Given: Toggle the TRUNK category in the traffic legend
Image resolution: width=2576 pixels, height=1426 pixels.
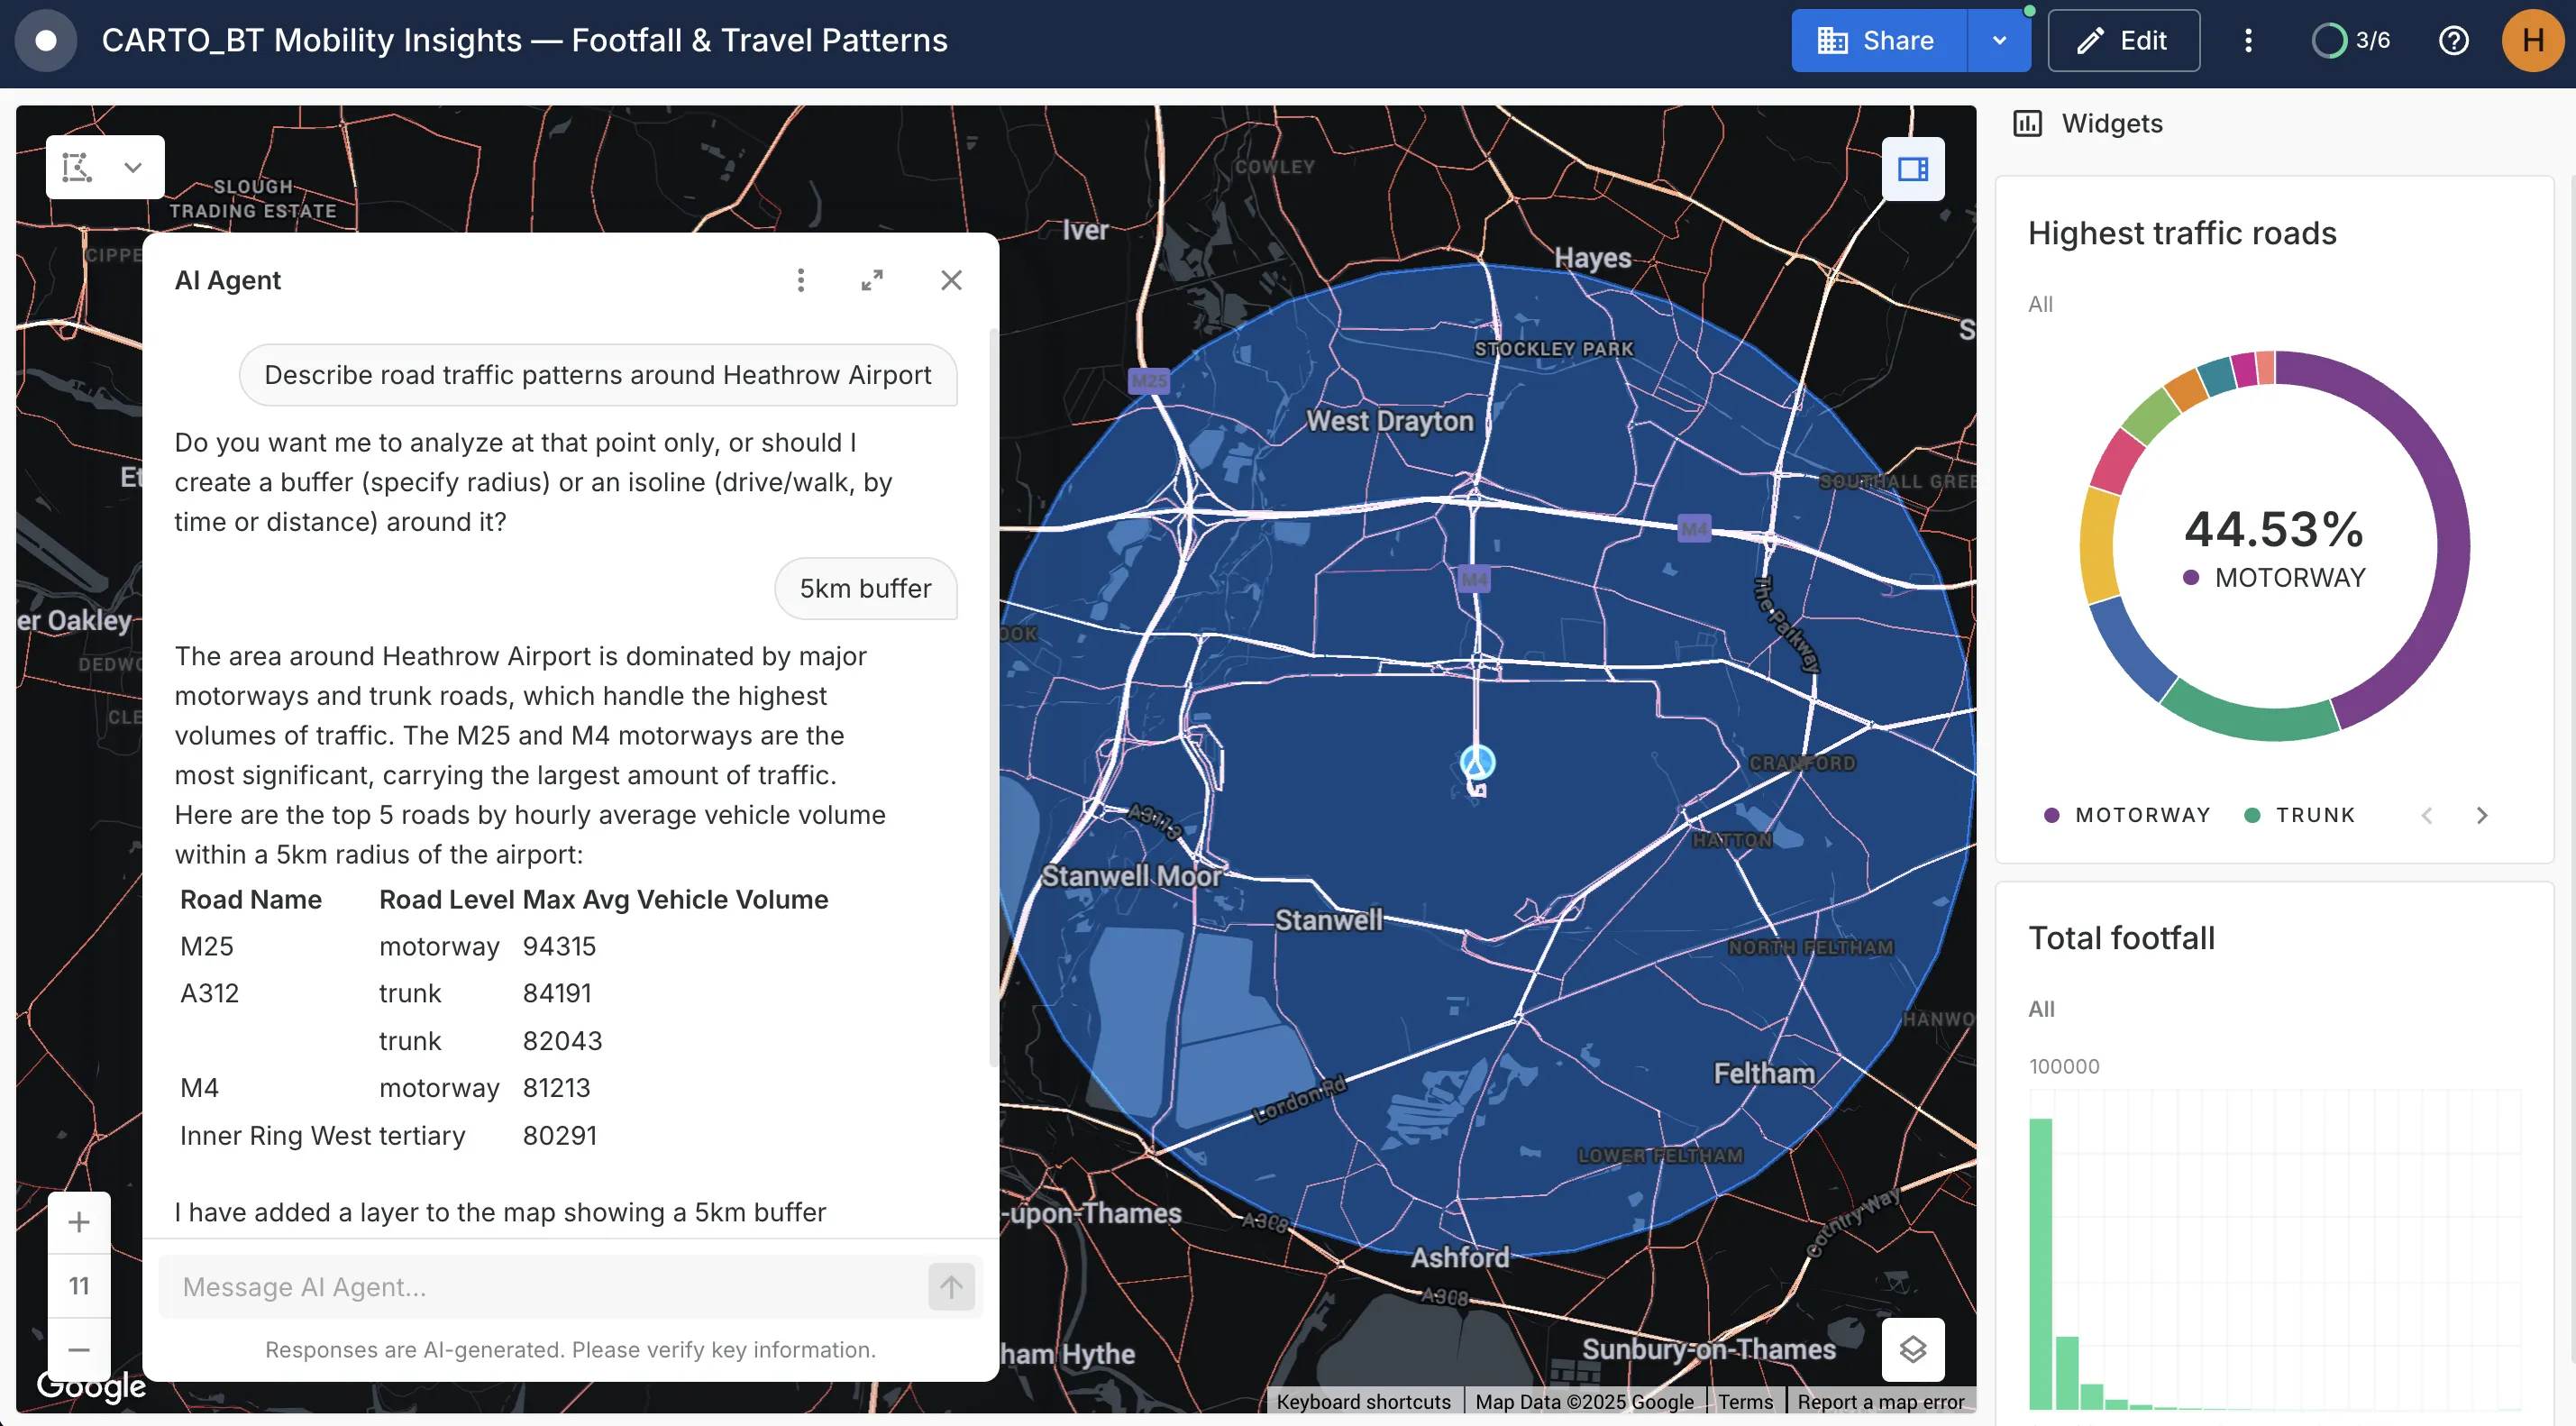Looking at the screenshot, I should click(2300, 814).
